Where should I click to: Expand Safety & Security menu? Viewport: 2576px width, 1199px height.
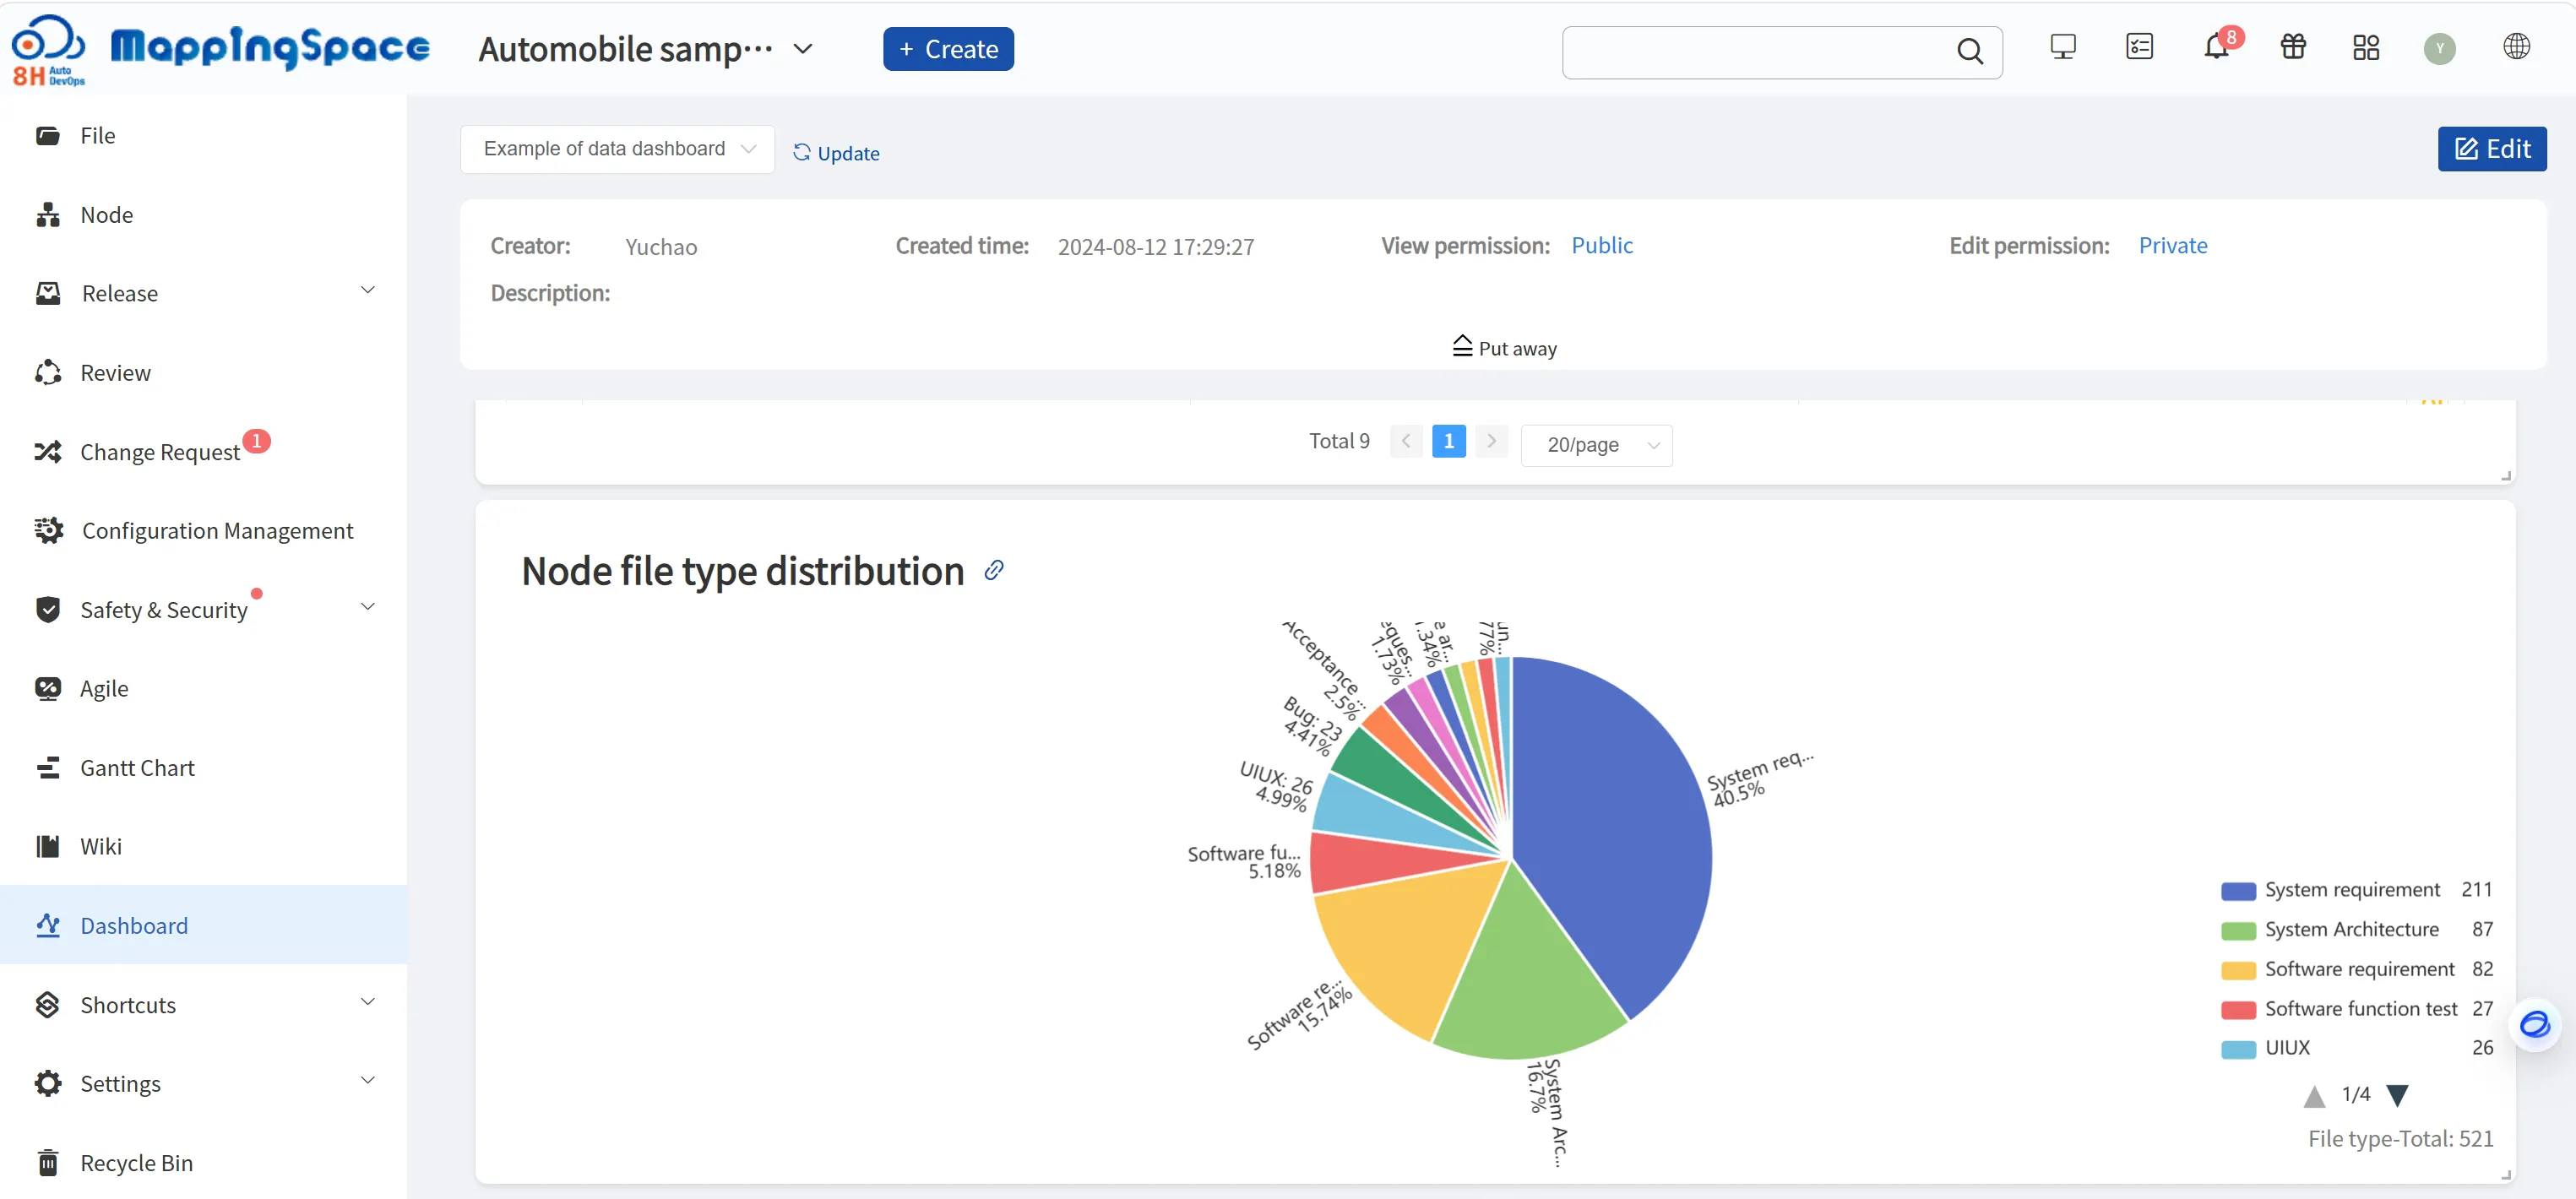click(367, 607)
